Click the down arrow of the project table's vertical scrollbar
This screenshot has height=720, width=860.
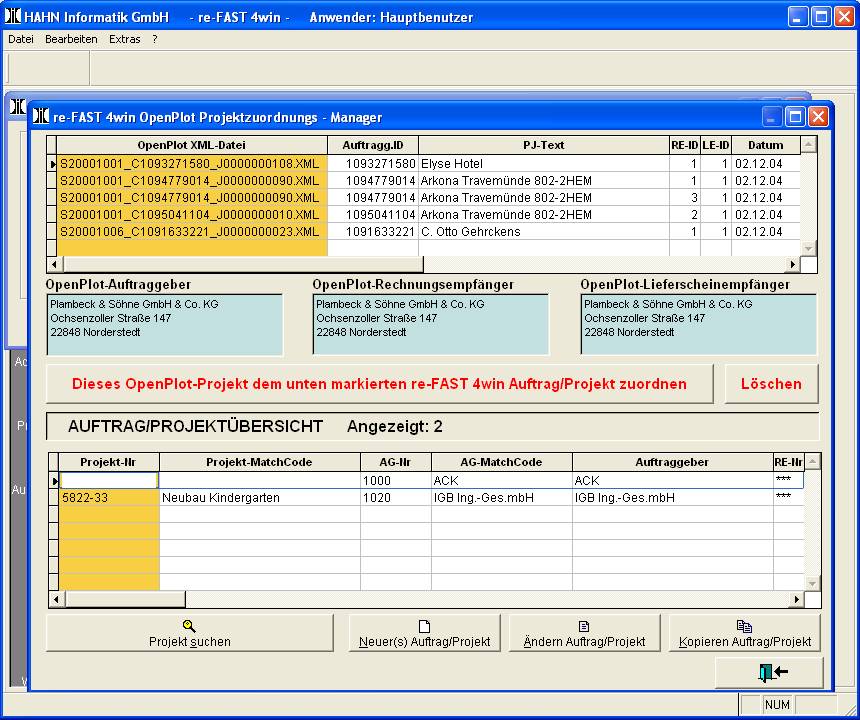pyautogui.click(x=812, y=583)
